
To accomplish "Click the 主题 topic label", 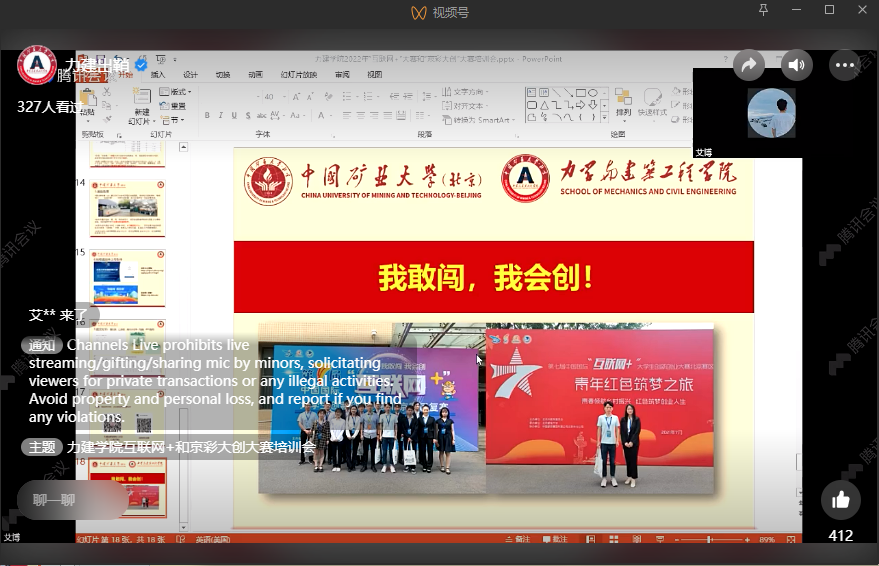I will click(x=41, y=447).
